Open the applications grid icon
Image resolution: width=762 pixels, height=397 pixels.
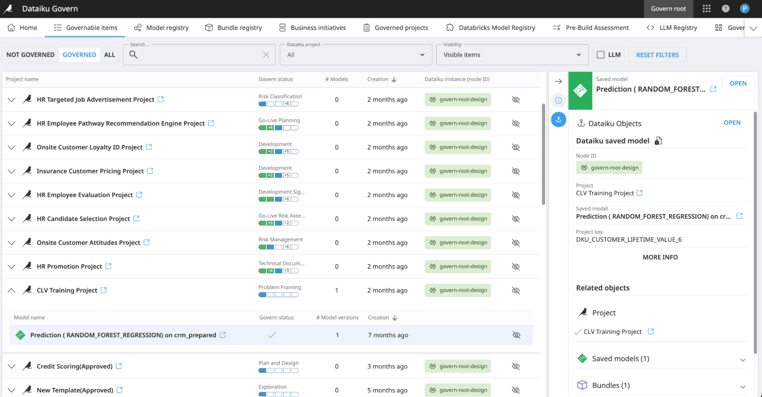pyautogui.click(x=707, y=9)
